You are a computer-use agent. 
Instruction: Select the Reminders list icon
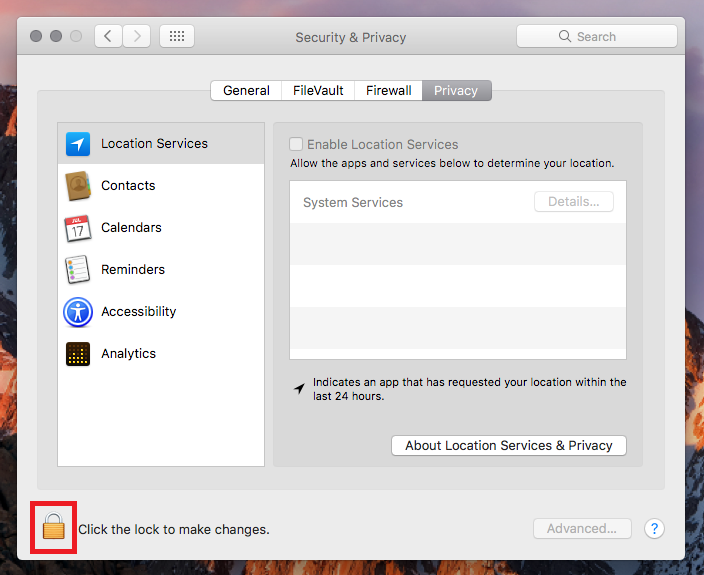point(78,270)
